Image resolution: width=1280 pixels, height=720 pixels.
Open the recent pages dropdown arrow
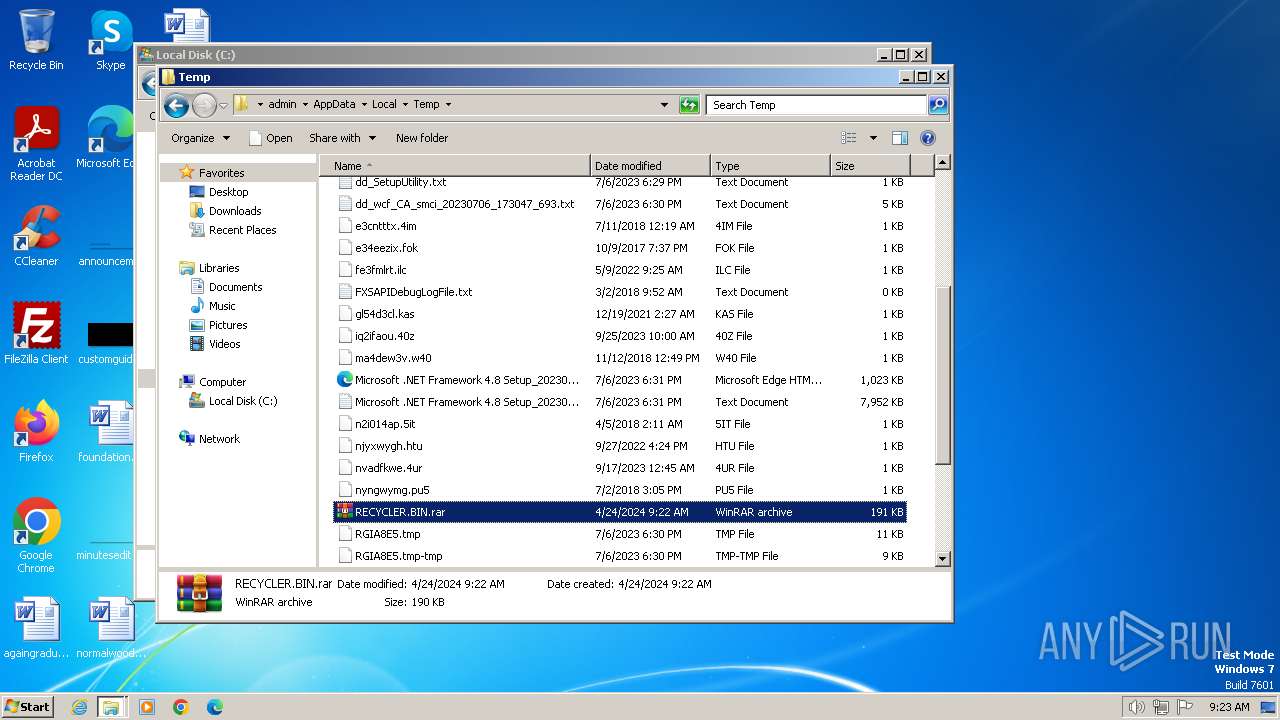click(x=224, y=105)
